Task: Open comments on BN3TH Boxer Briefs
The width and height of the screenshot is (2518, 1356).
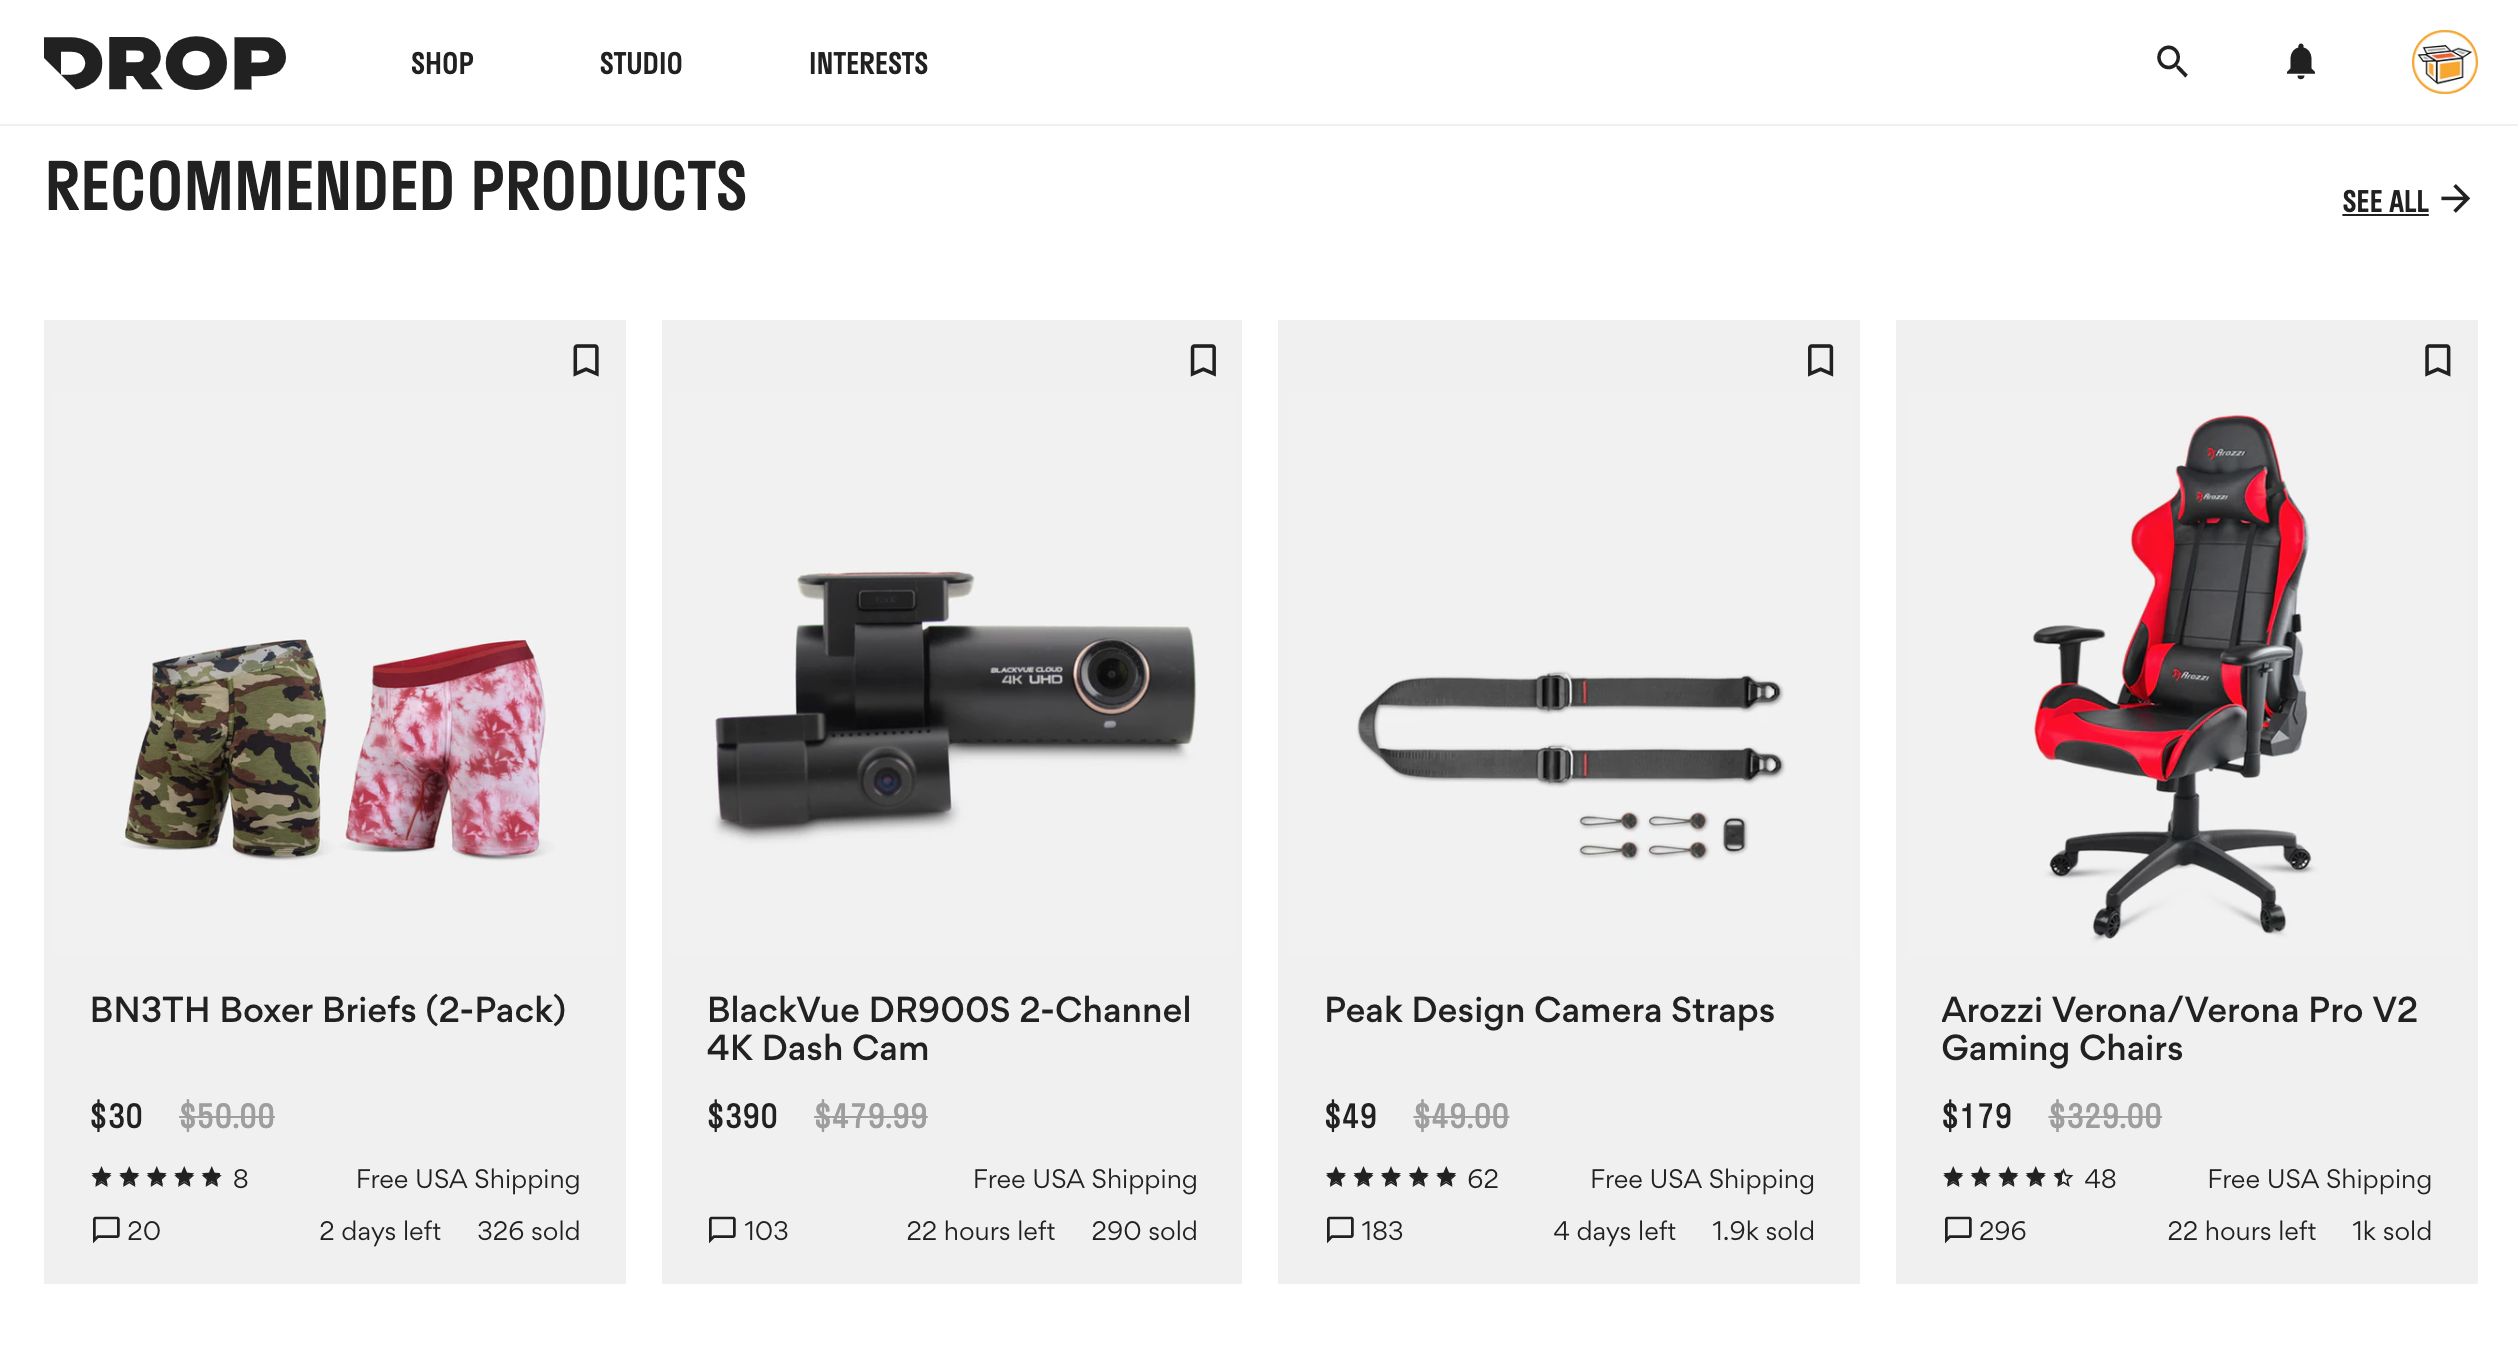Action: 126,1230
